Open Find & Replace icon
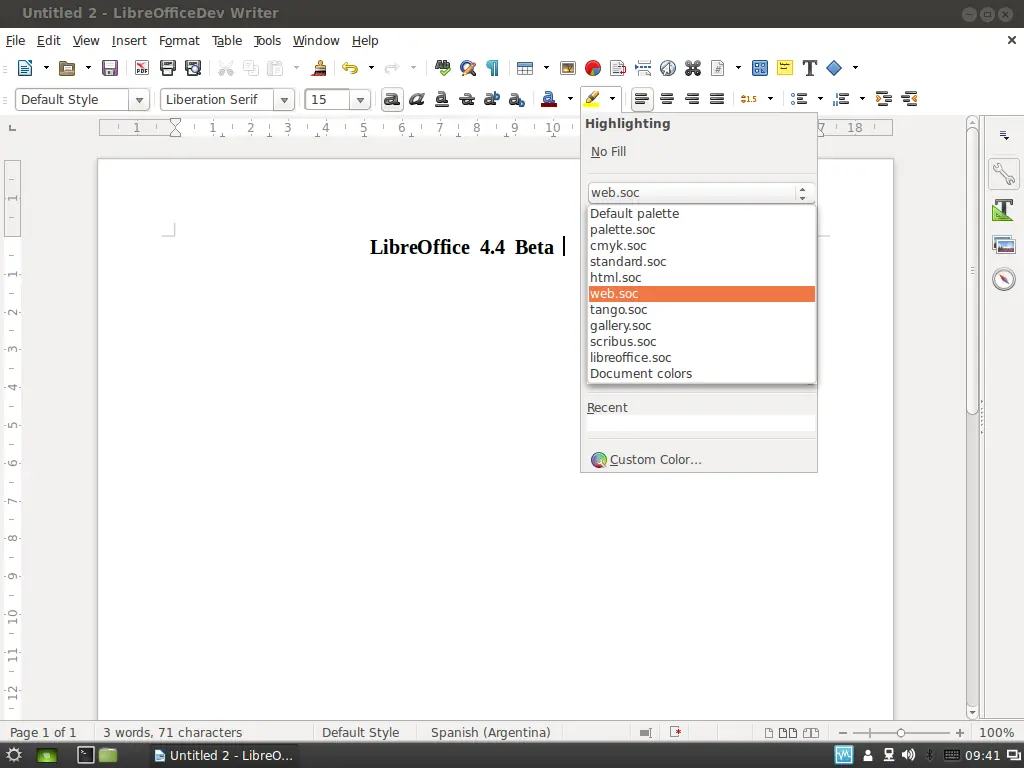The height and width of the screenshot is (768, 1024). coord(468,68)
